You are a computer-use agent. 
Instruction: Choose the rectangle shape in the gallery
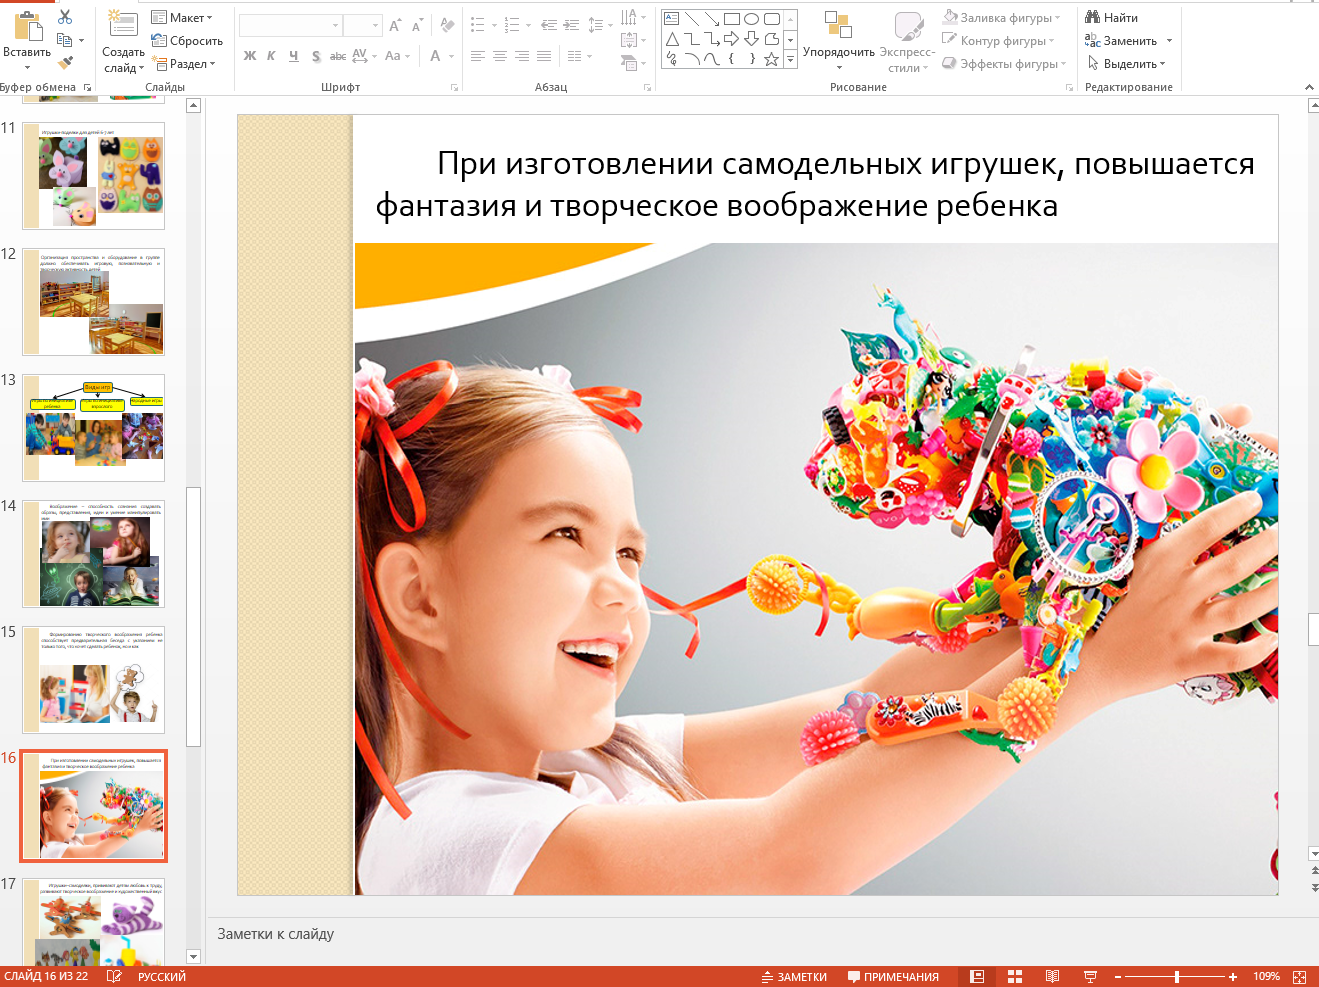coord(731,18)
